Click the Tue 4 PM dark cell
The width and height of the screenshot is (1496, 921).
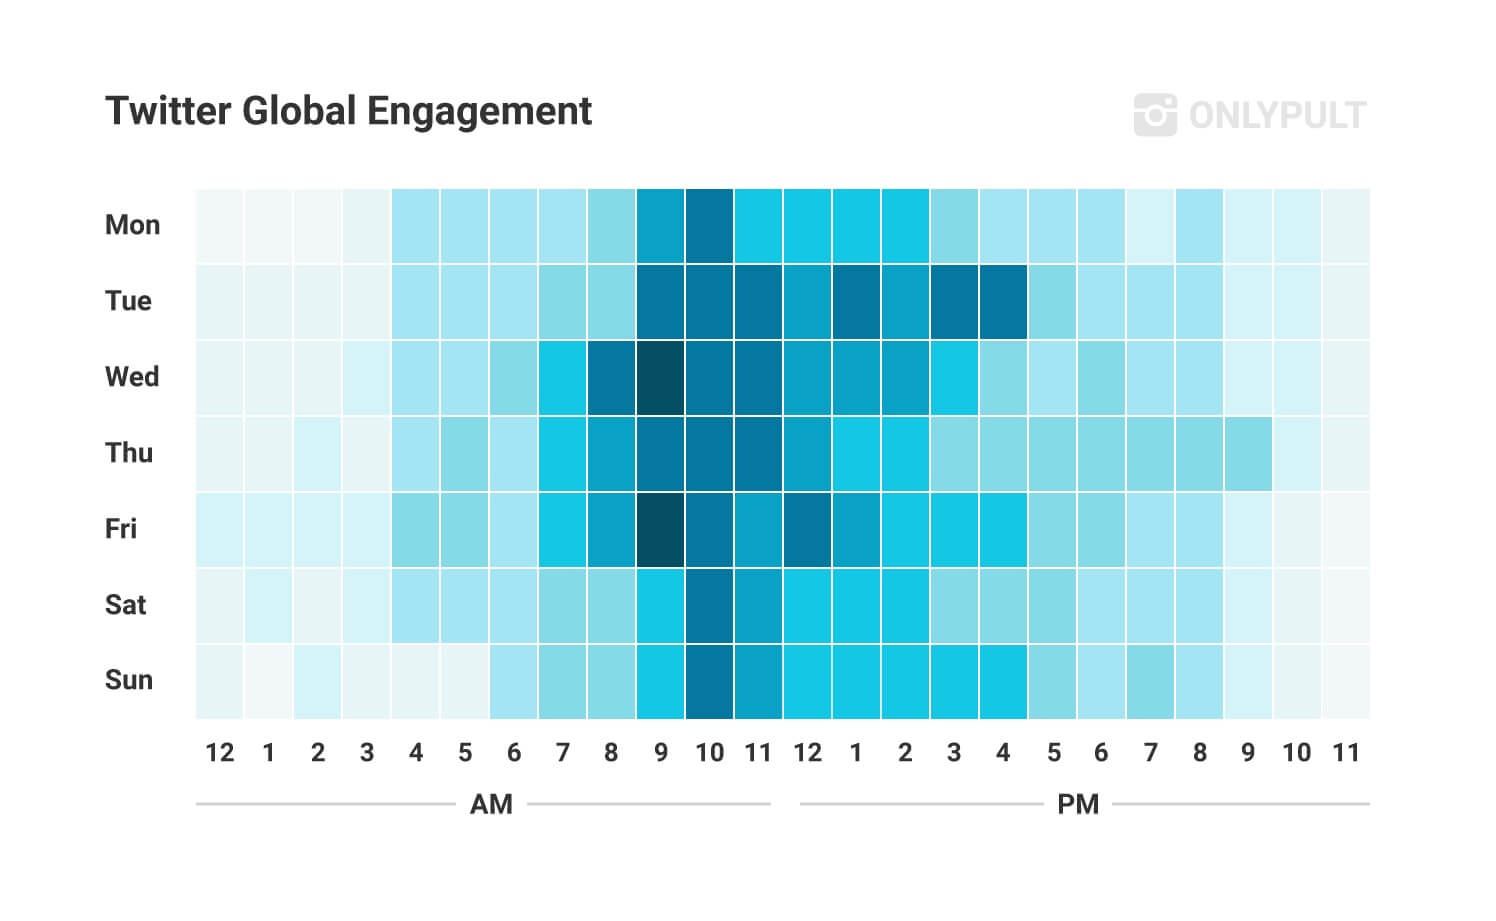tap(1003, 302)
